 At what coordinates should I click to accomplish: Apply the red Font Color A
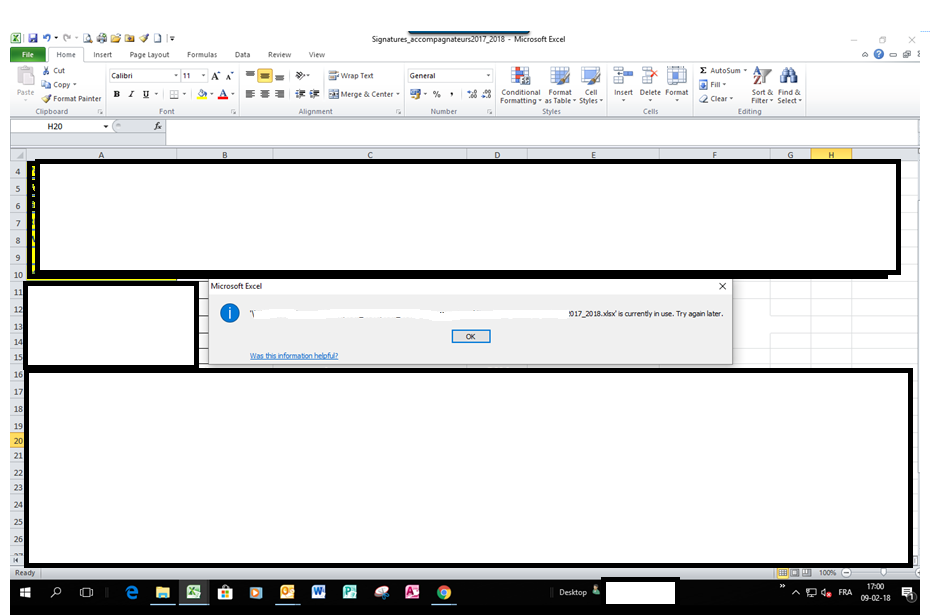tap(223, 94)
